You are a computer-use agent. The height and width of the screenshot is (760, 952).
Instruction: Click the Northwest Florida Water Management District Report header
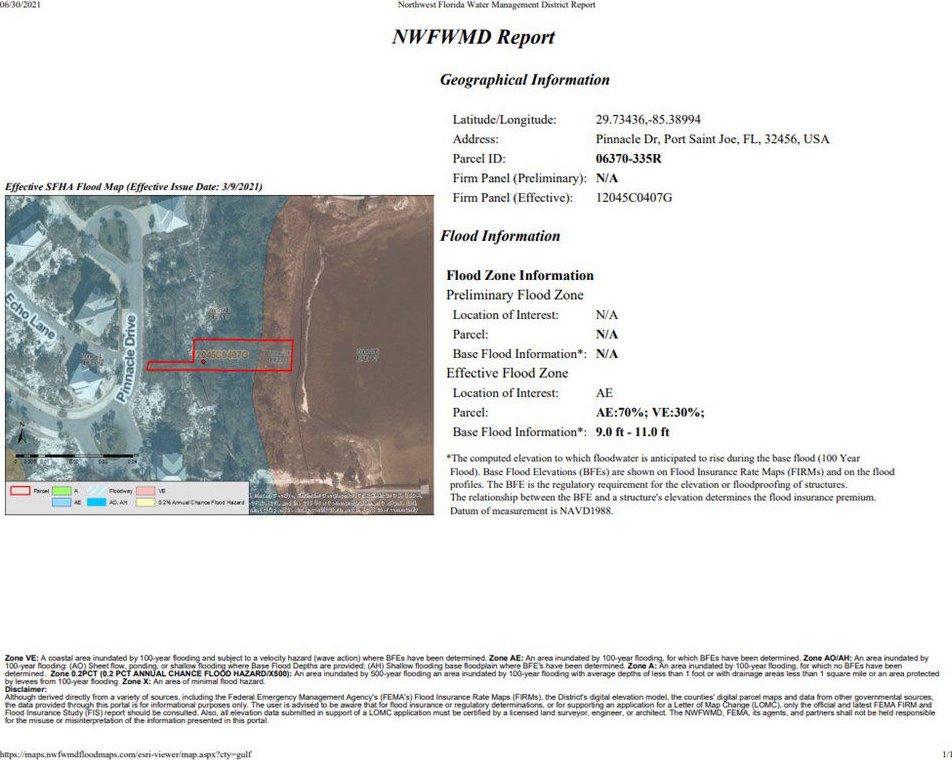[497, 5]
